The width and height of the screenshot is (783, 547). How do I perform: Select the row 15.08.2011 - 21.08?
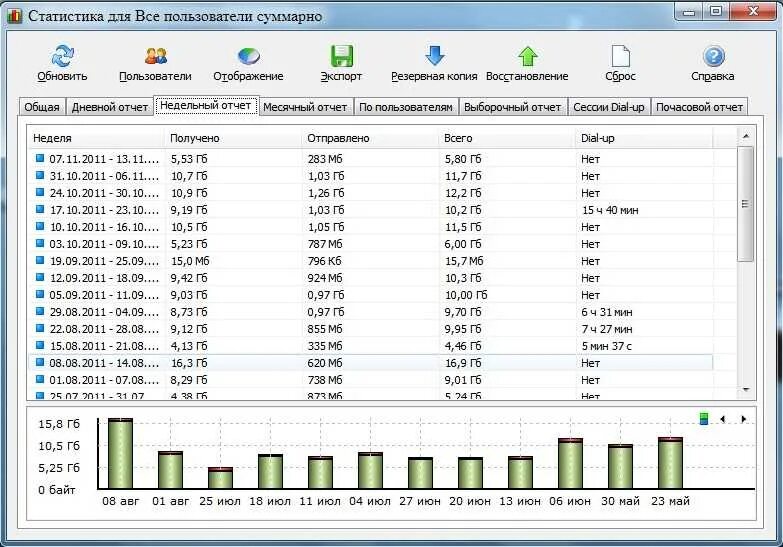click(x=371, y=346)
